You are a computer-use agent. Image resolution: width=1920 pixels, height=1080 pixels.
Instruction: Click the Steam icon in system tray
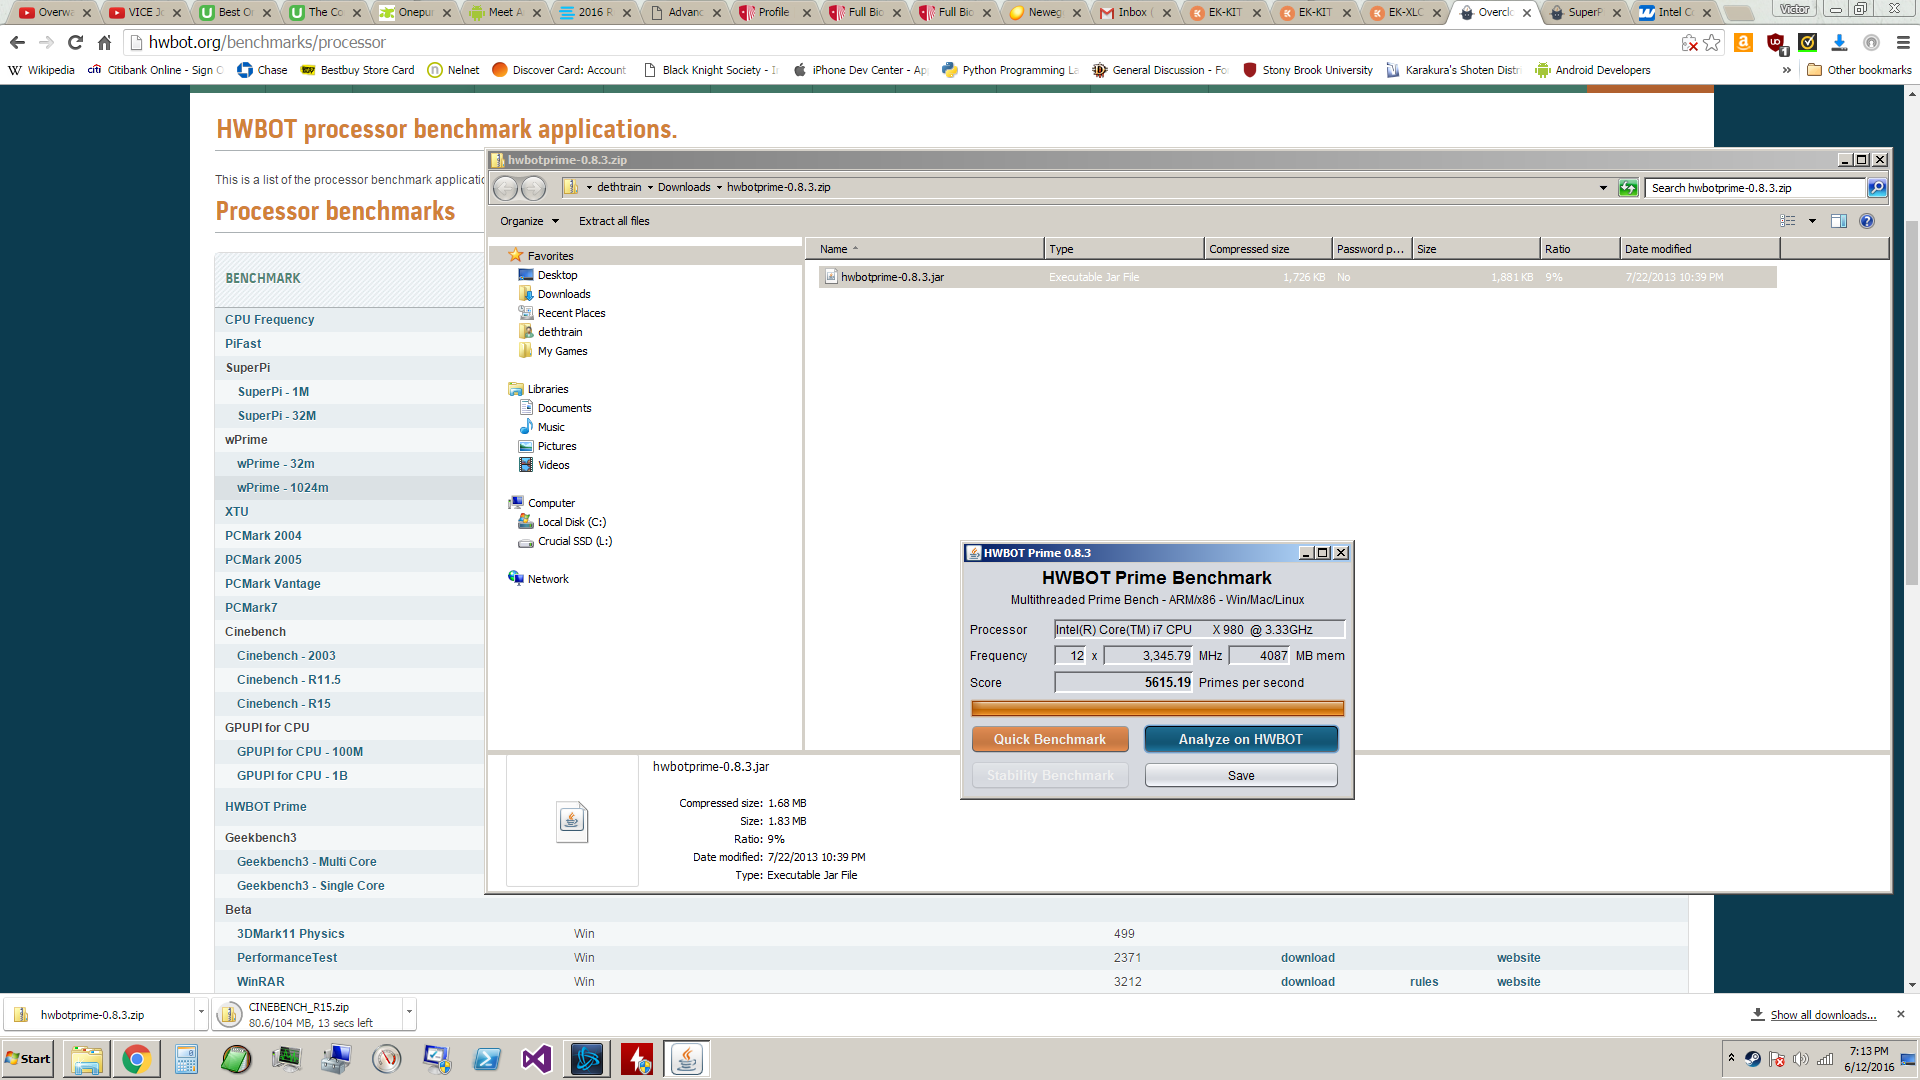tap(1753, 1059)
